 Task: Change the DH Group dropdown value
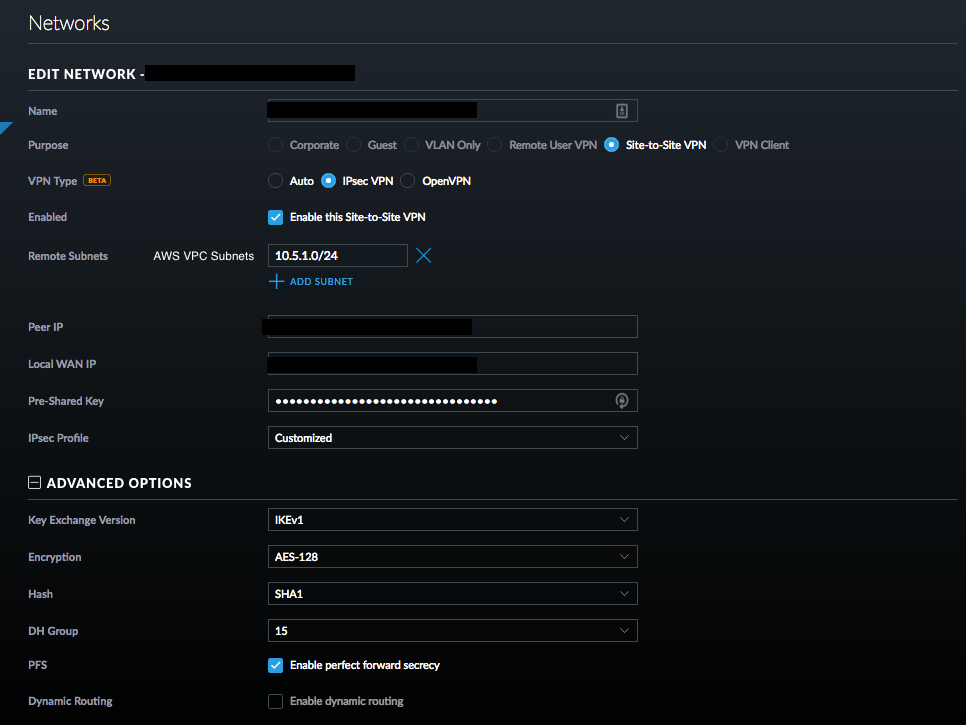[452, 631]
